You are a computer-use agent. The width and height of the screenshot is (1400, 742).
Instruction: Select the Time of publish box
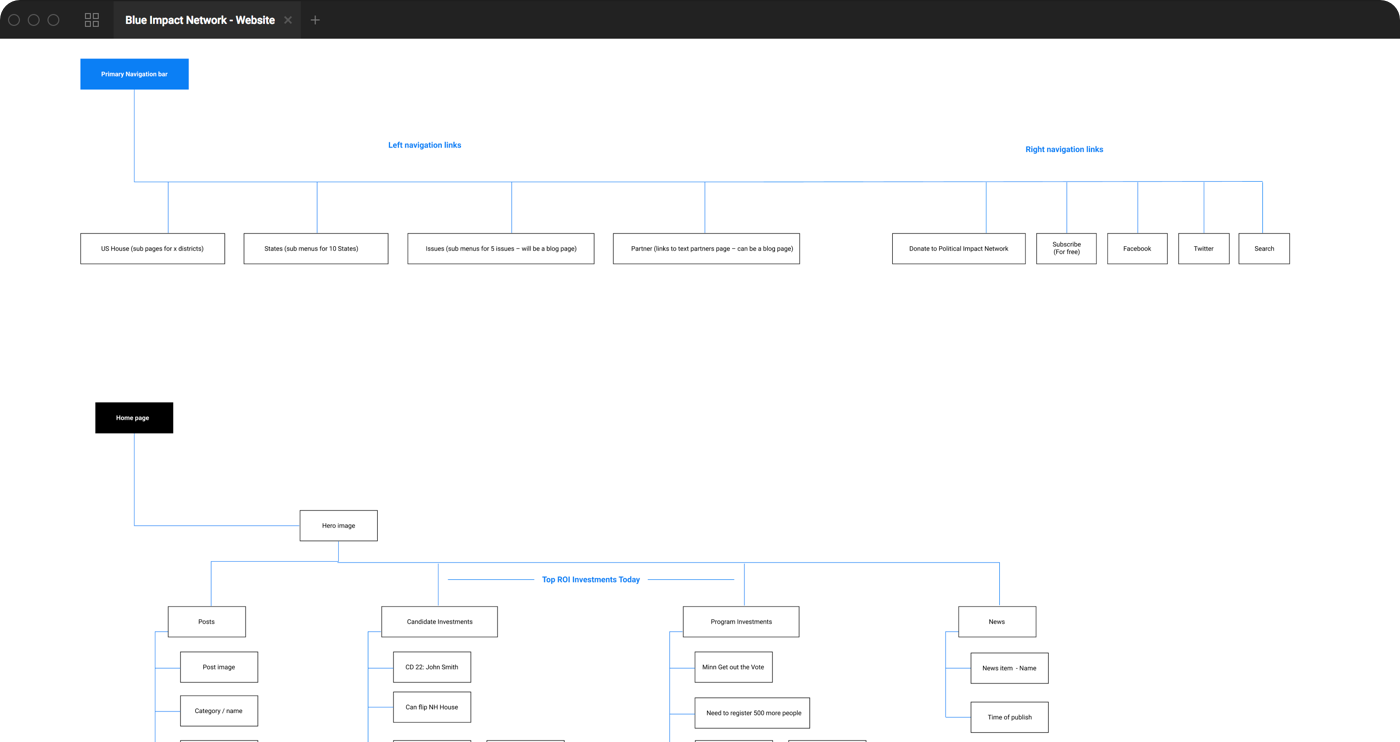[1009, 717]
